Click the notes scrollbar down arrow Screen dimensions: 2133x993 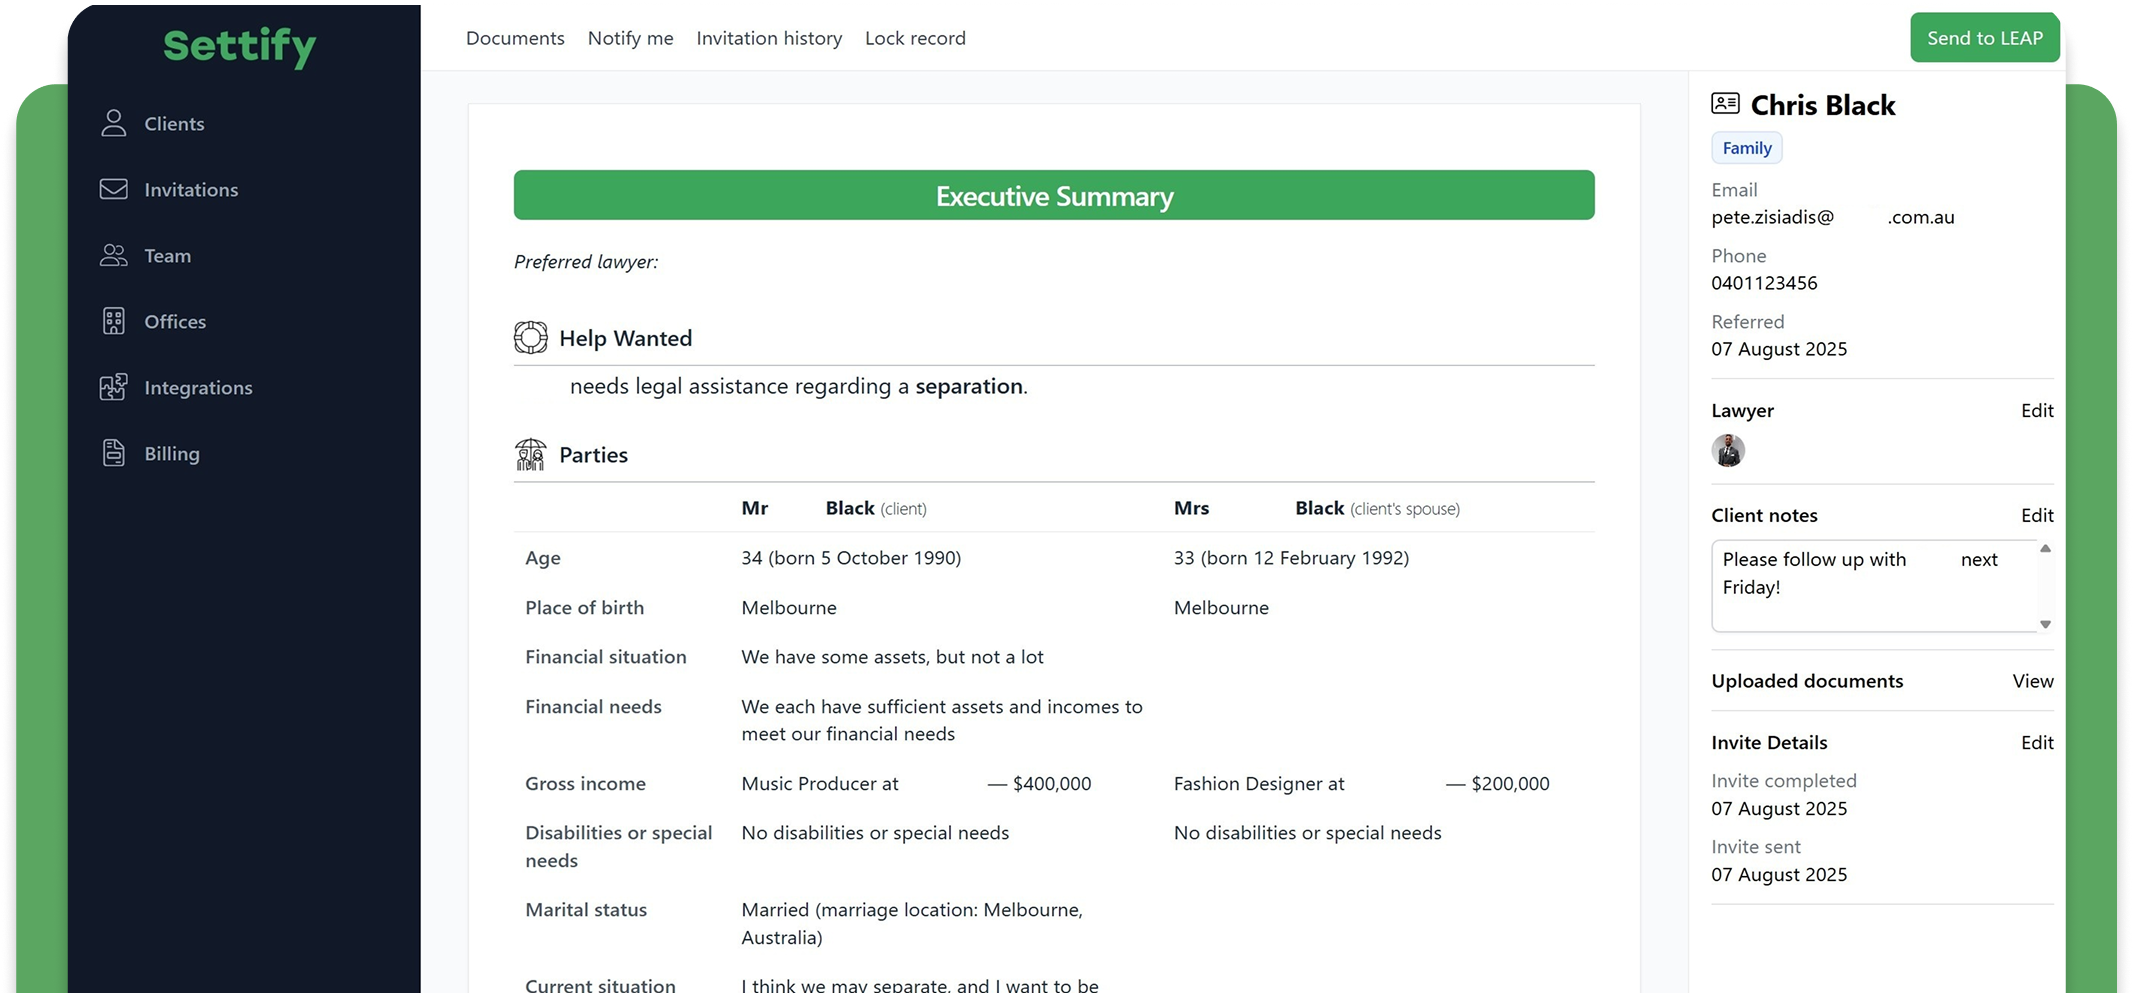[x=2045, y=624]
